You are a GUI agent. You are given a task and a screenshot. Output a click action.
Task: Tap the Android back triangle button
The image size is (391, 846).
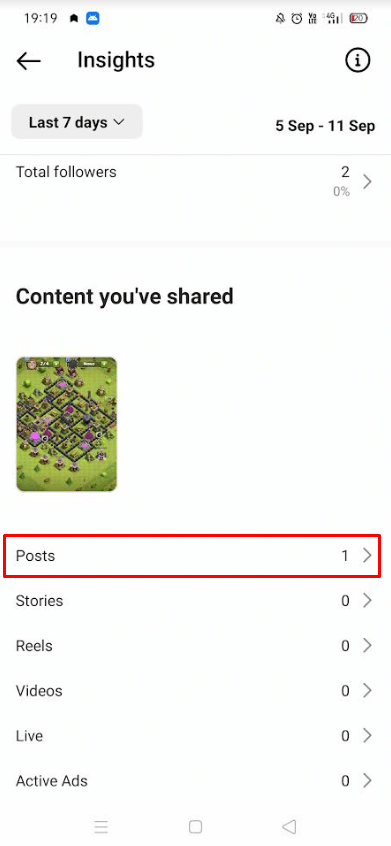click(290, 827)
